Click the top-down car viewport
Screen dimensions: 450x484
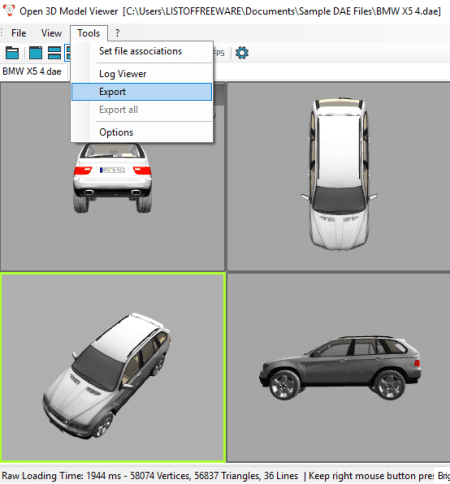pyautogui.click(x=339, y=177)
